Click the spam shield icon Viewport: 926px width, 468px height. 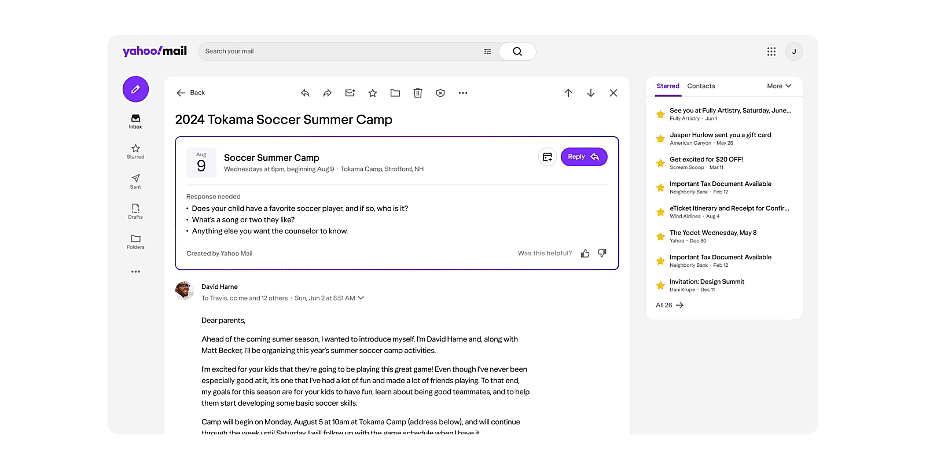pyautogui.click(x=440, y=93)
